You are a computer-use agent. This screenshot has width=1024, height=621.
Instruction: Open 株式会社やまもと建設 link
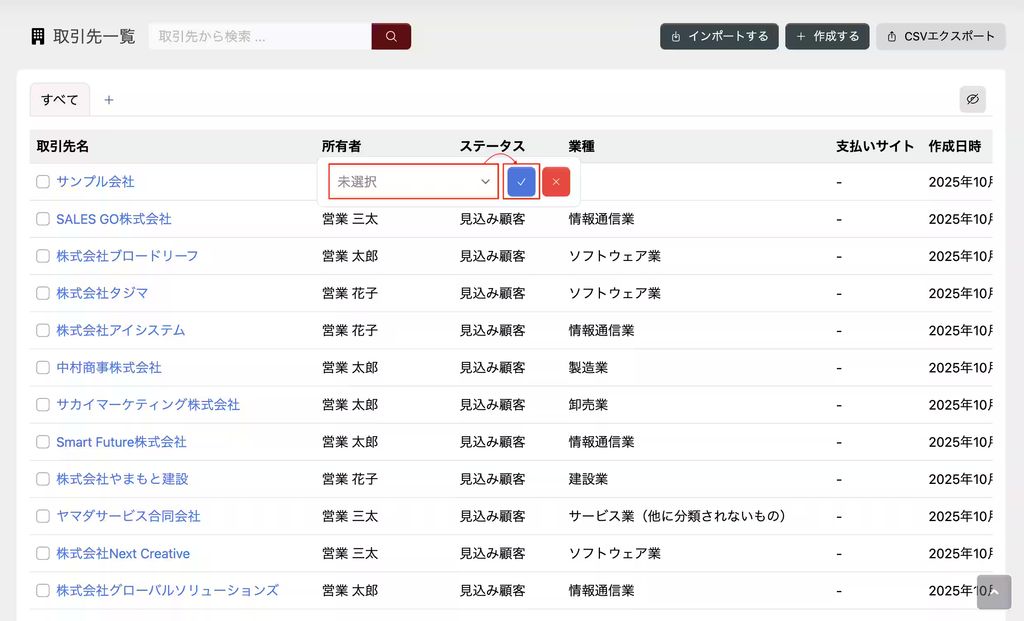(122, 479)
